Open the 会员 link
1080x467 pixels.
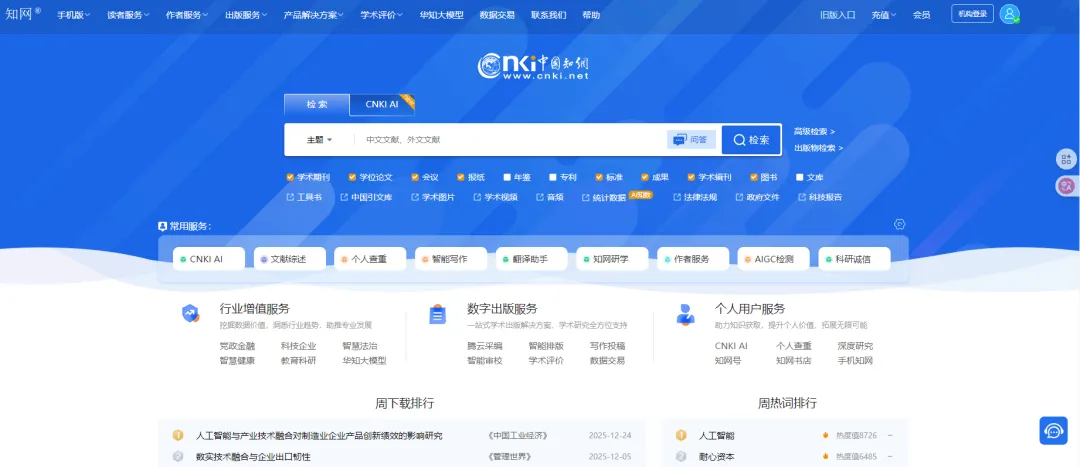coord(922,14)
